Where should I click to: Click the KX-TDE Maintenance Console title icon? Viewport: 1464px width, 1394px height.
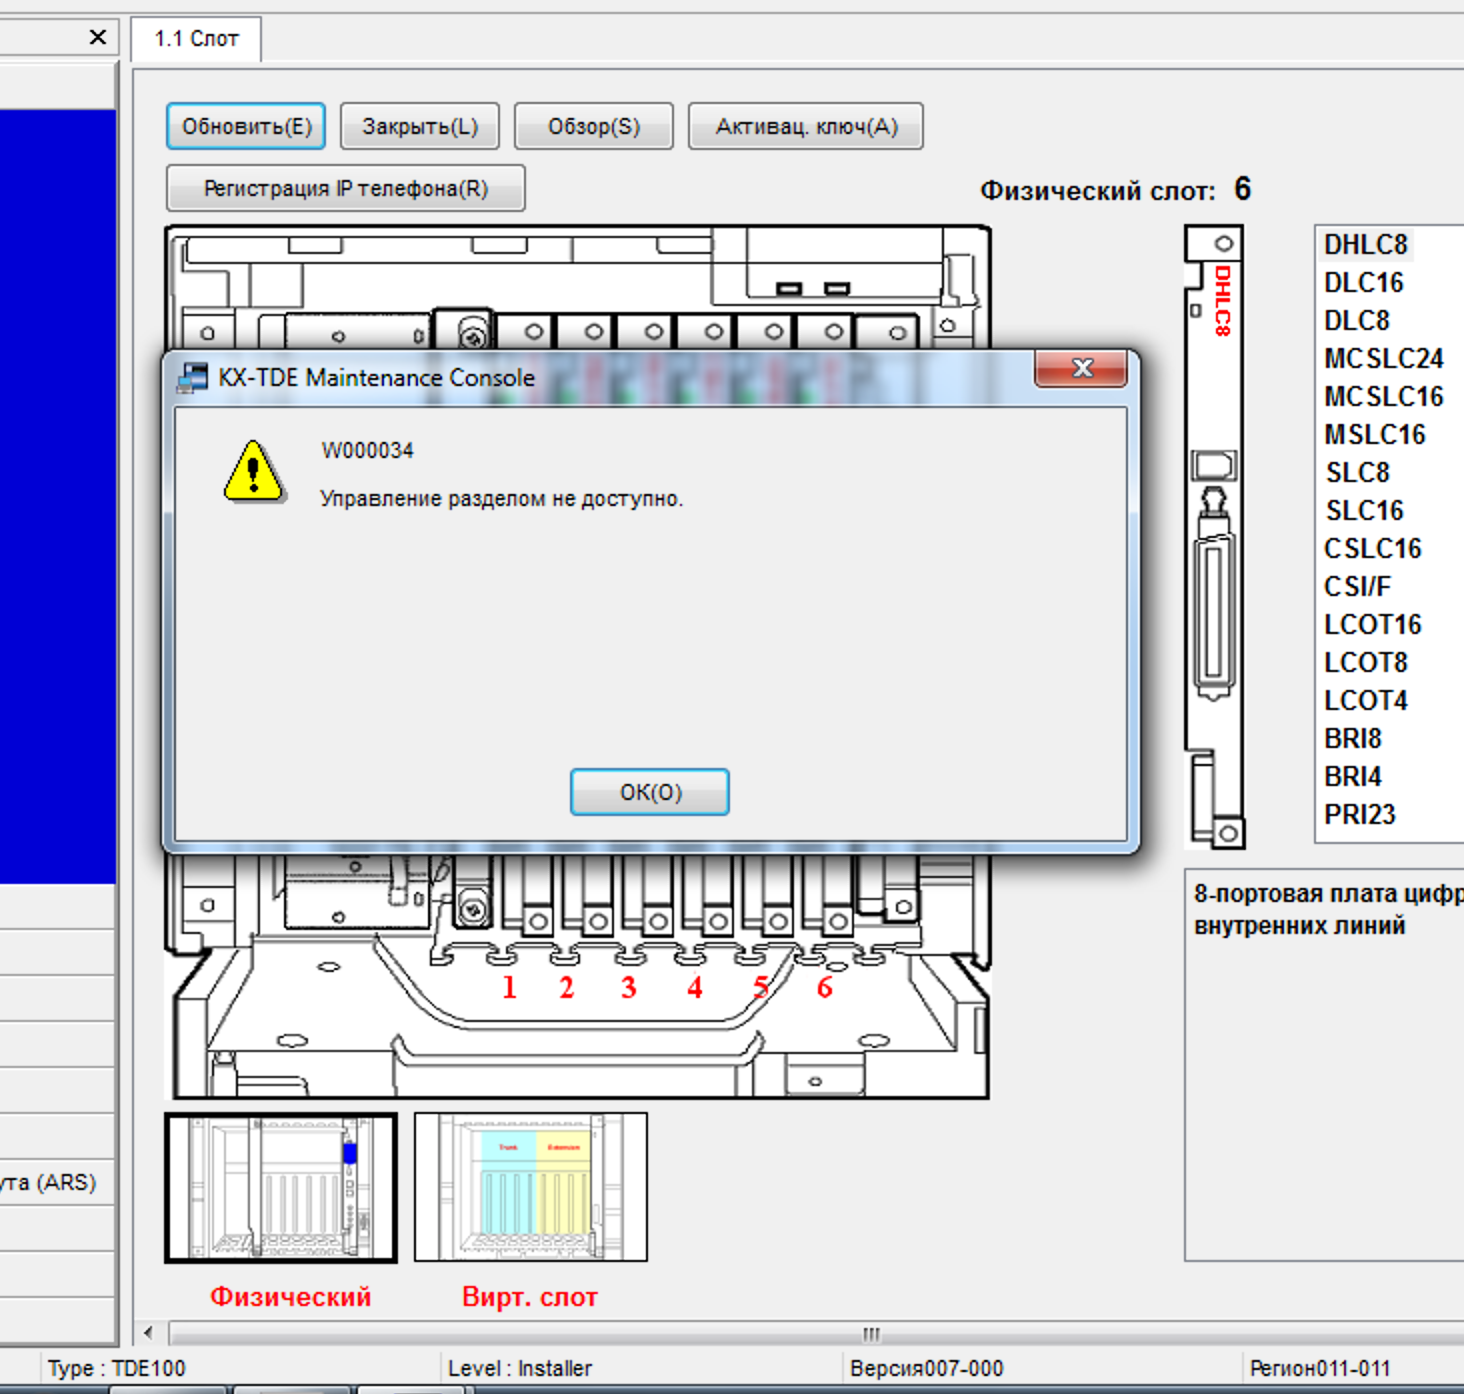(192, 378)
